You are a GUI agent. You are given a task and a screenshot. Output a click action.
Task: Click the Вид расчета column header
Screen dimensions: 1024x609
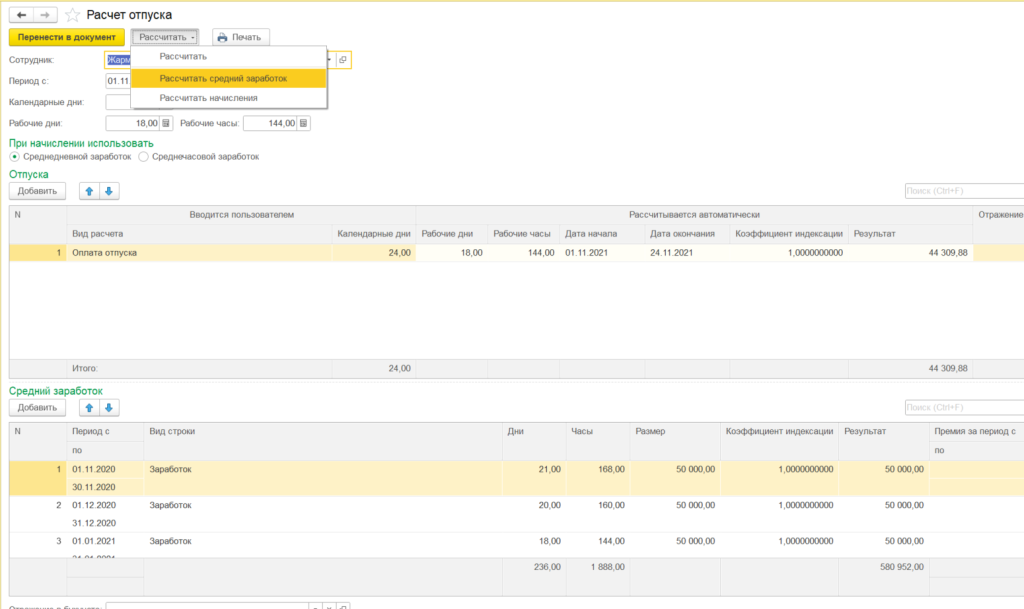199,234
